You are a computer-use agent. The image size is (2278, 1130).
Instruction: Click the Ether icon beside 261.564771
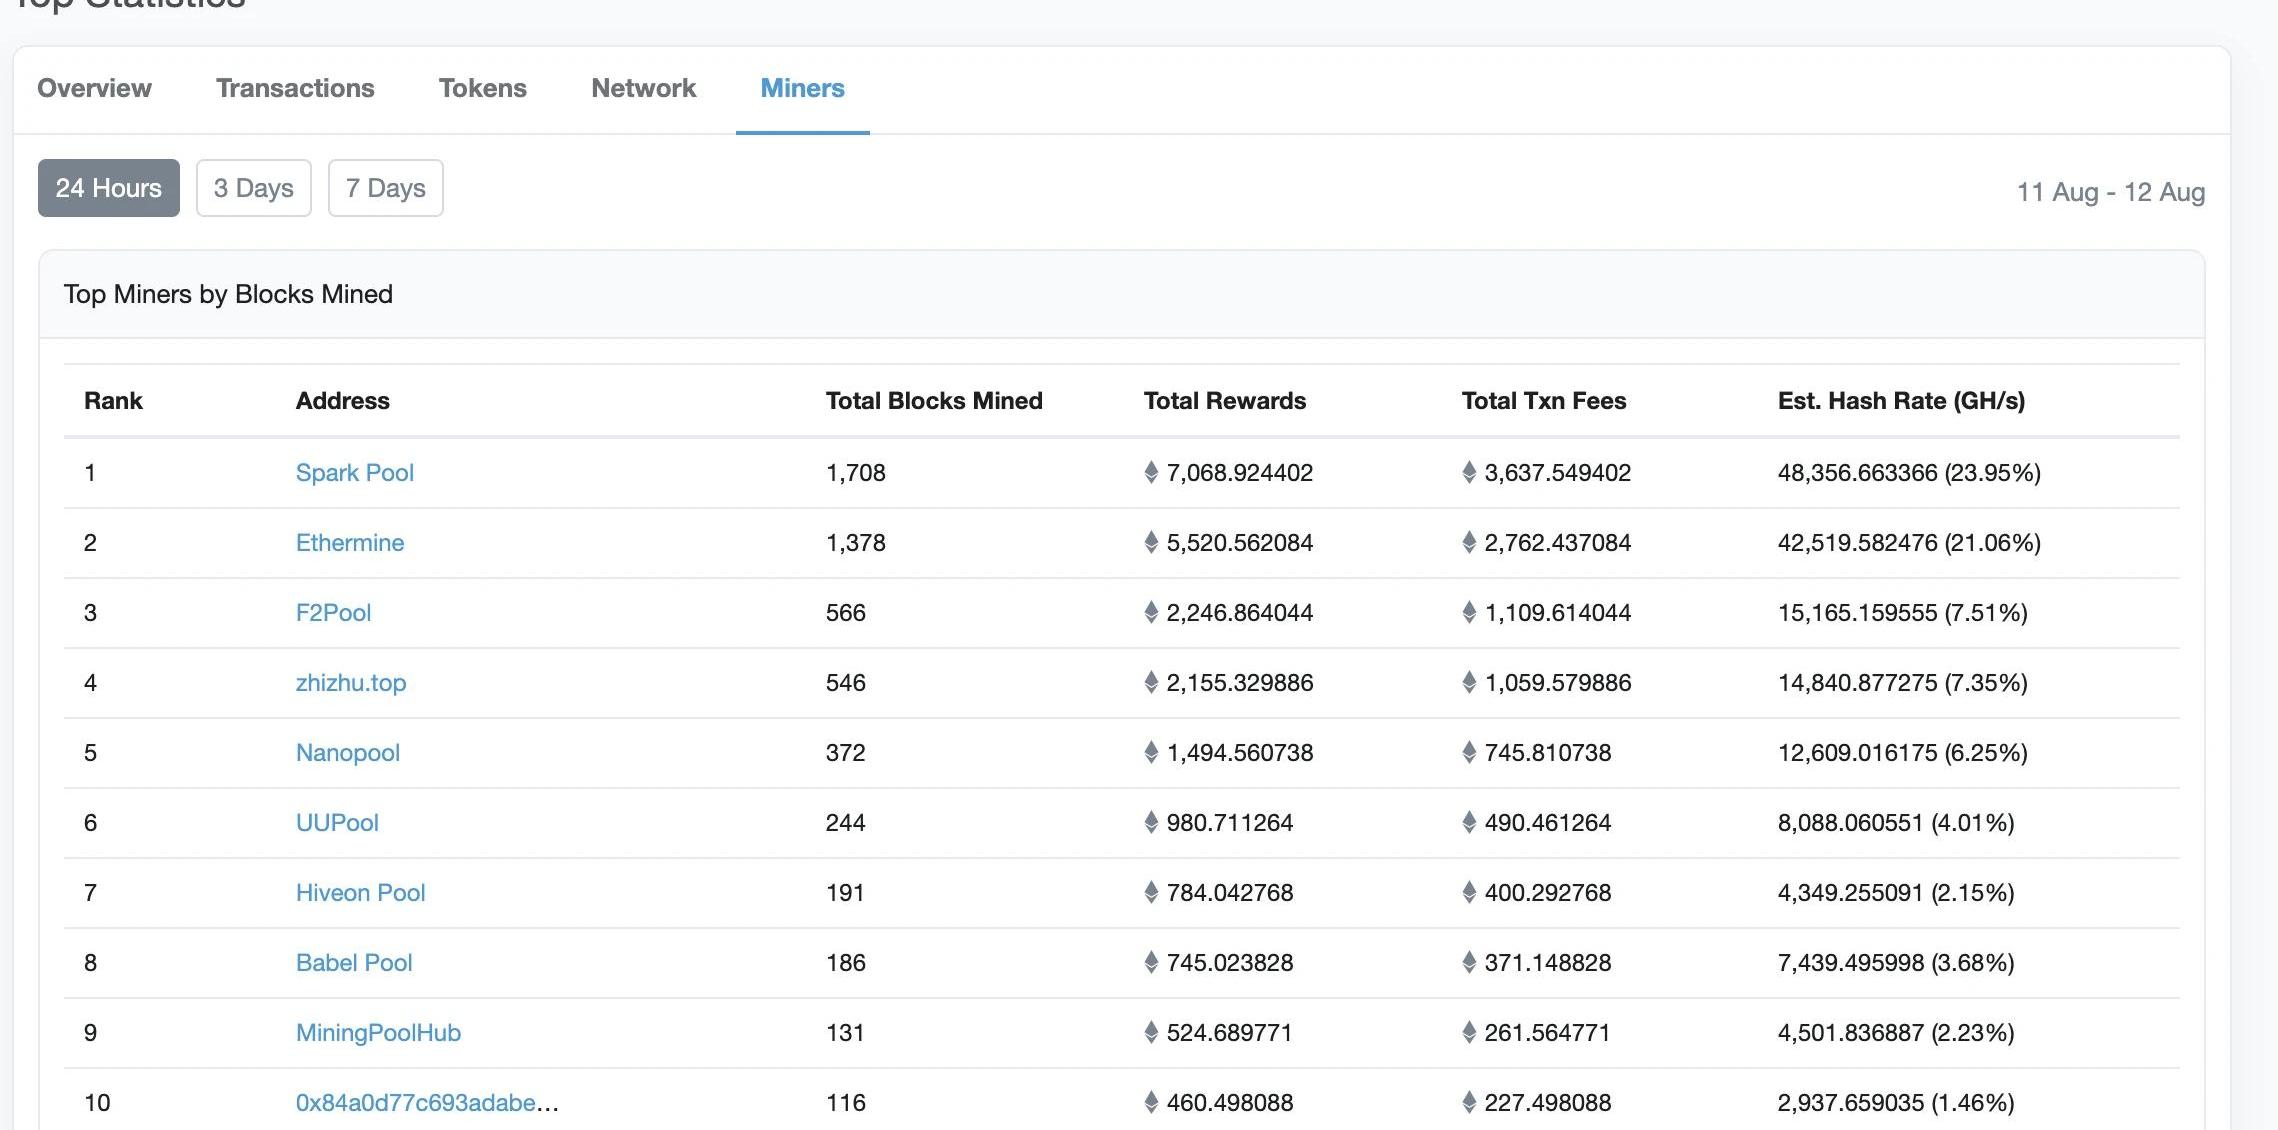point(1469,1032)
